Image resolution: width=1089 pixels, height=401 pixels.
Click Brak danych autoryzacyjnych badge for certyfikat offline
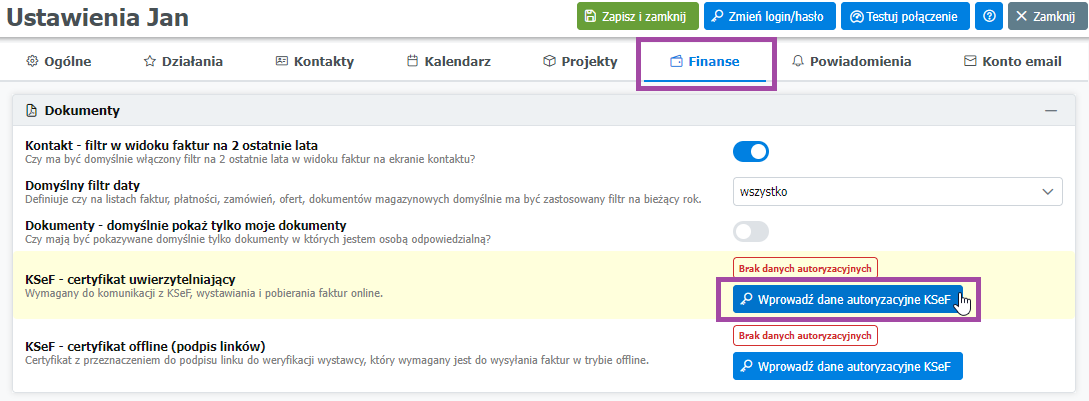pos(806,335)
